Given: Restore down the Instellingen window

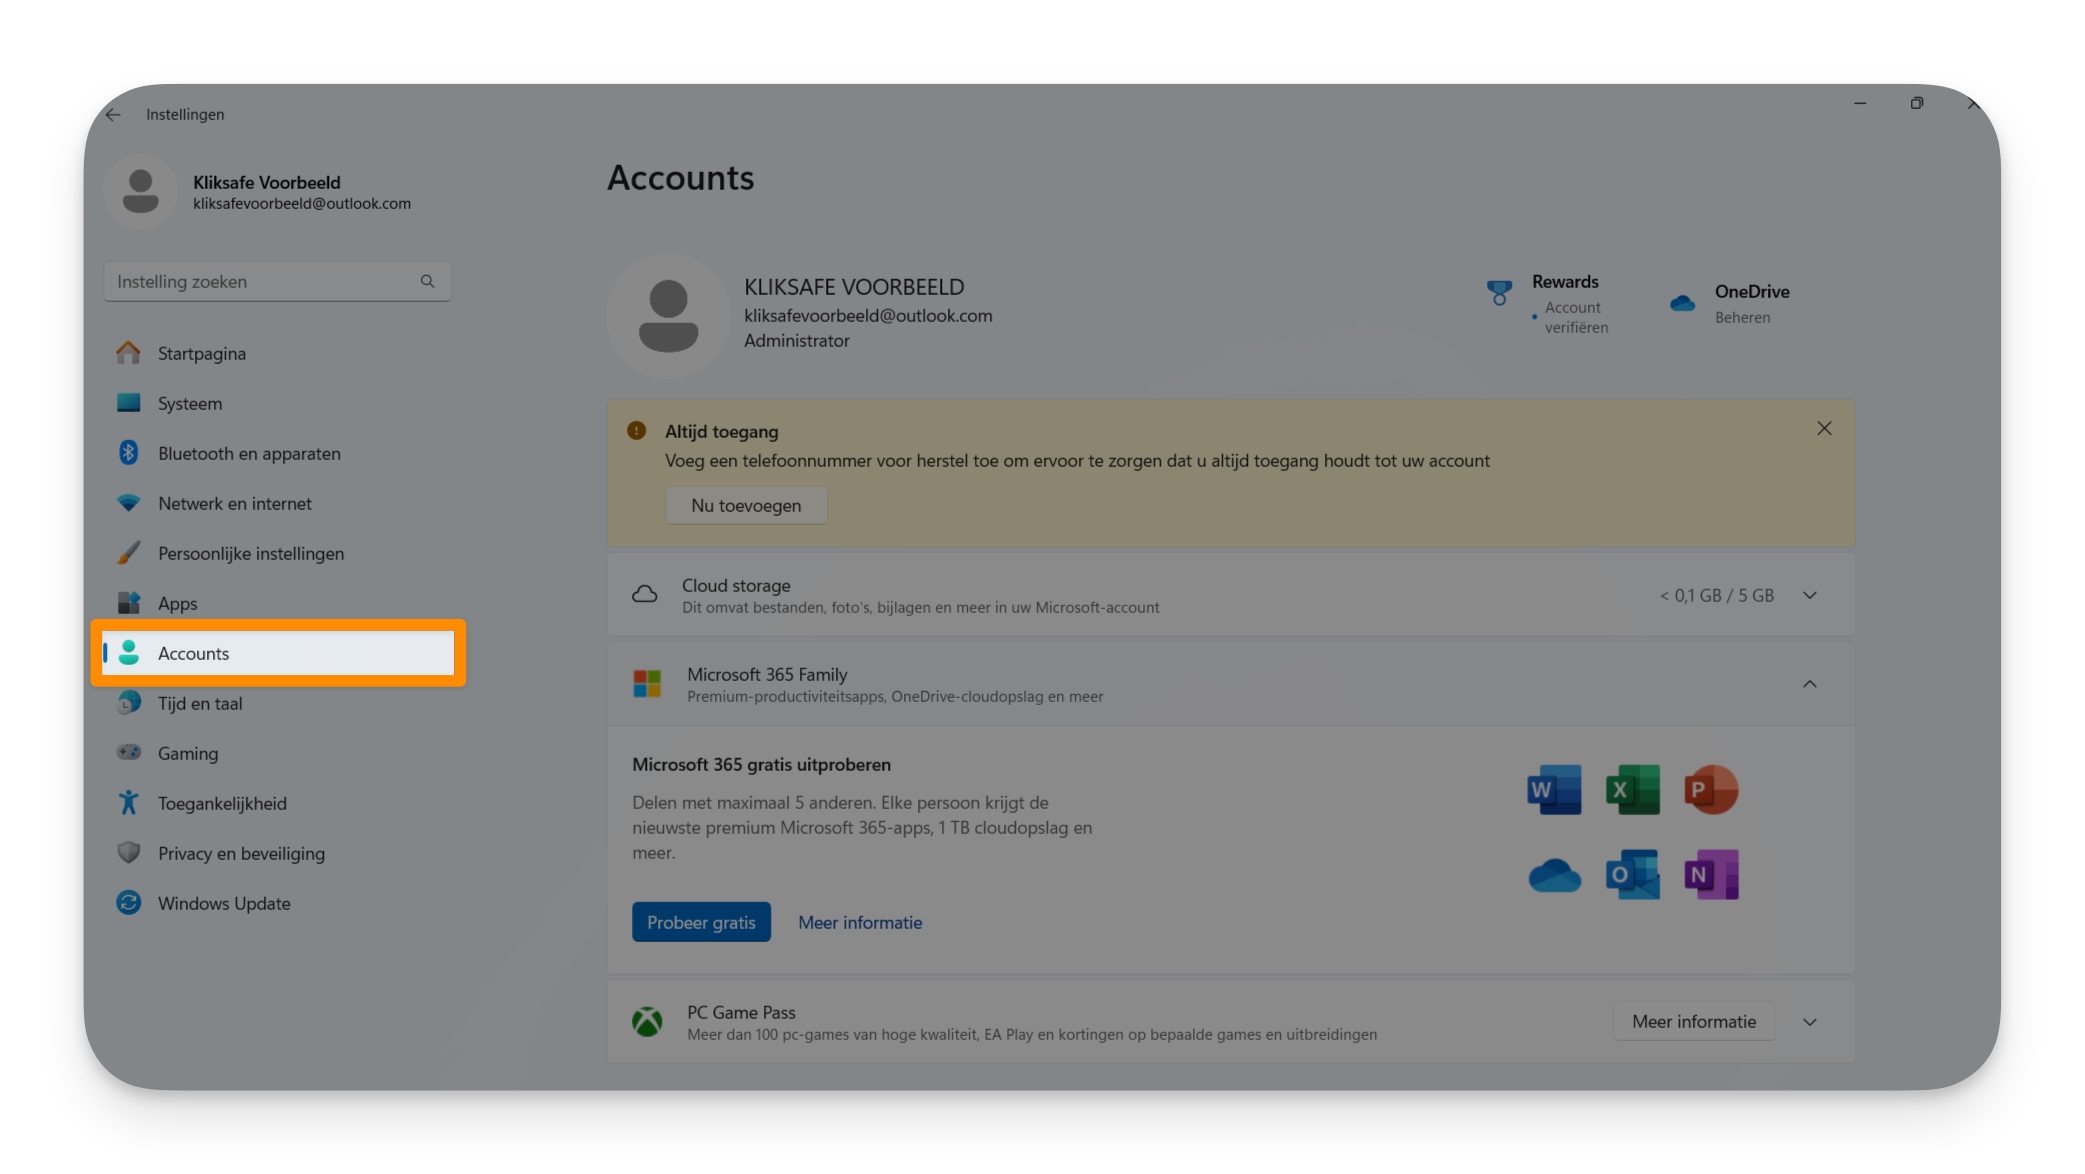Looking at the screenshot, I should (x=1916, y=103).
